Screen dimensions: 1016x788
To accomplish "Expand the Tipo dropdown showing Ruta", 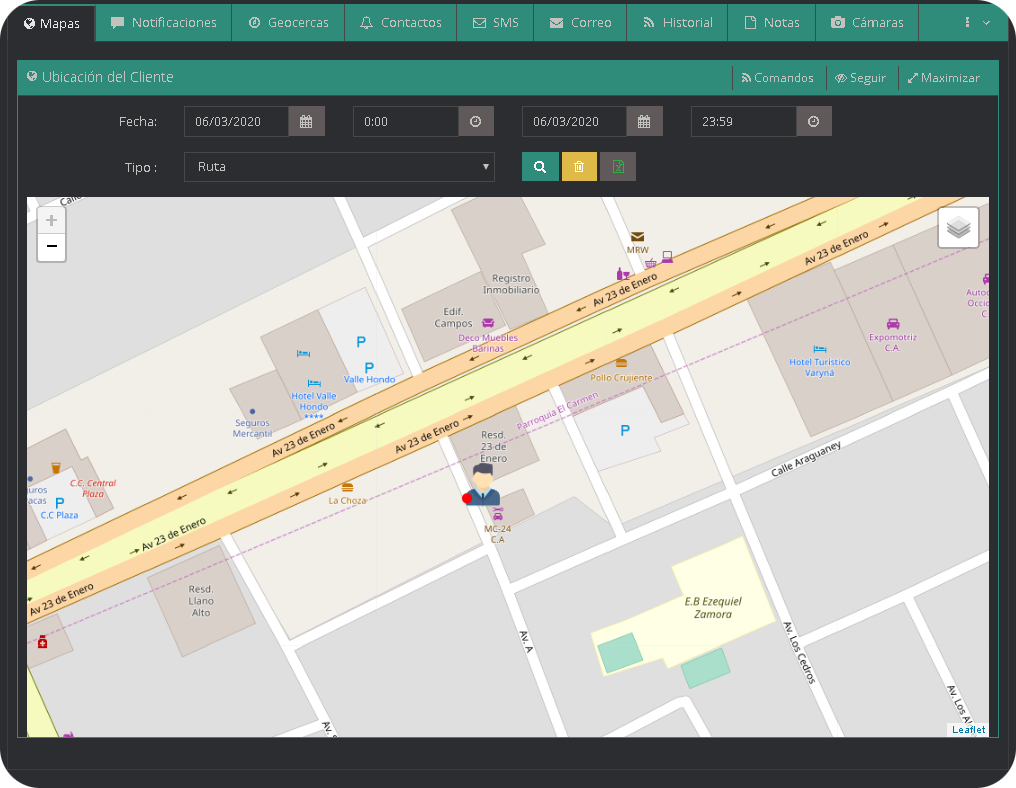I will click(339, 167).
